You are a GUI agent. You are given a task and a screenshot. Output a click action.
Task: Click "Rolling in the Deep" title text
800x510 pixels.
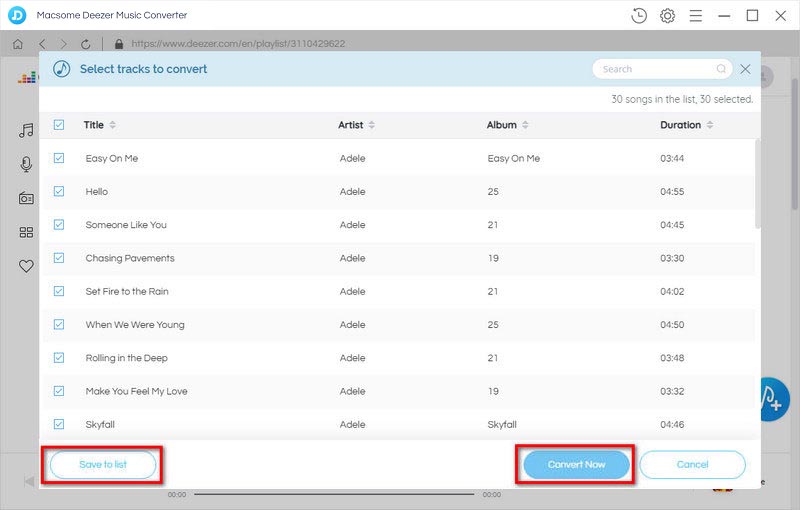[x=127, y=358]
